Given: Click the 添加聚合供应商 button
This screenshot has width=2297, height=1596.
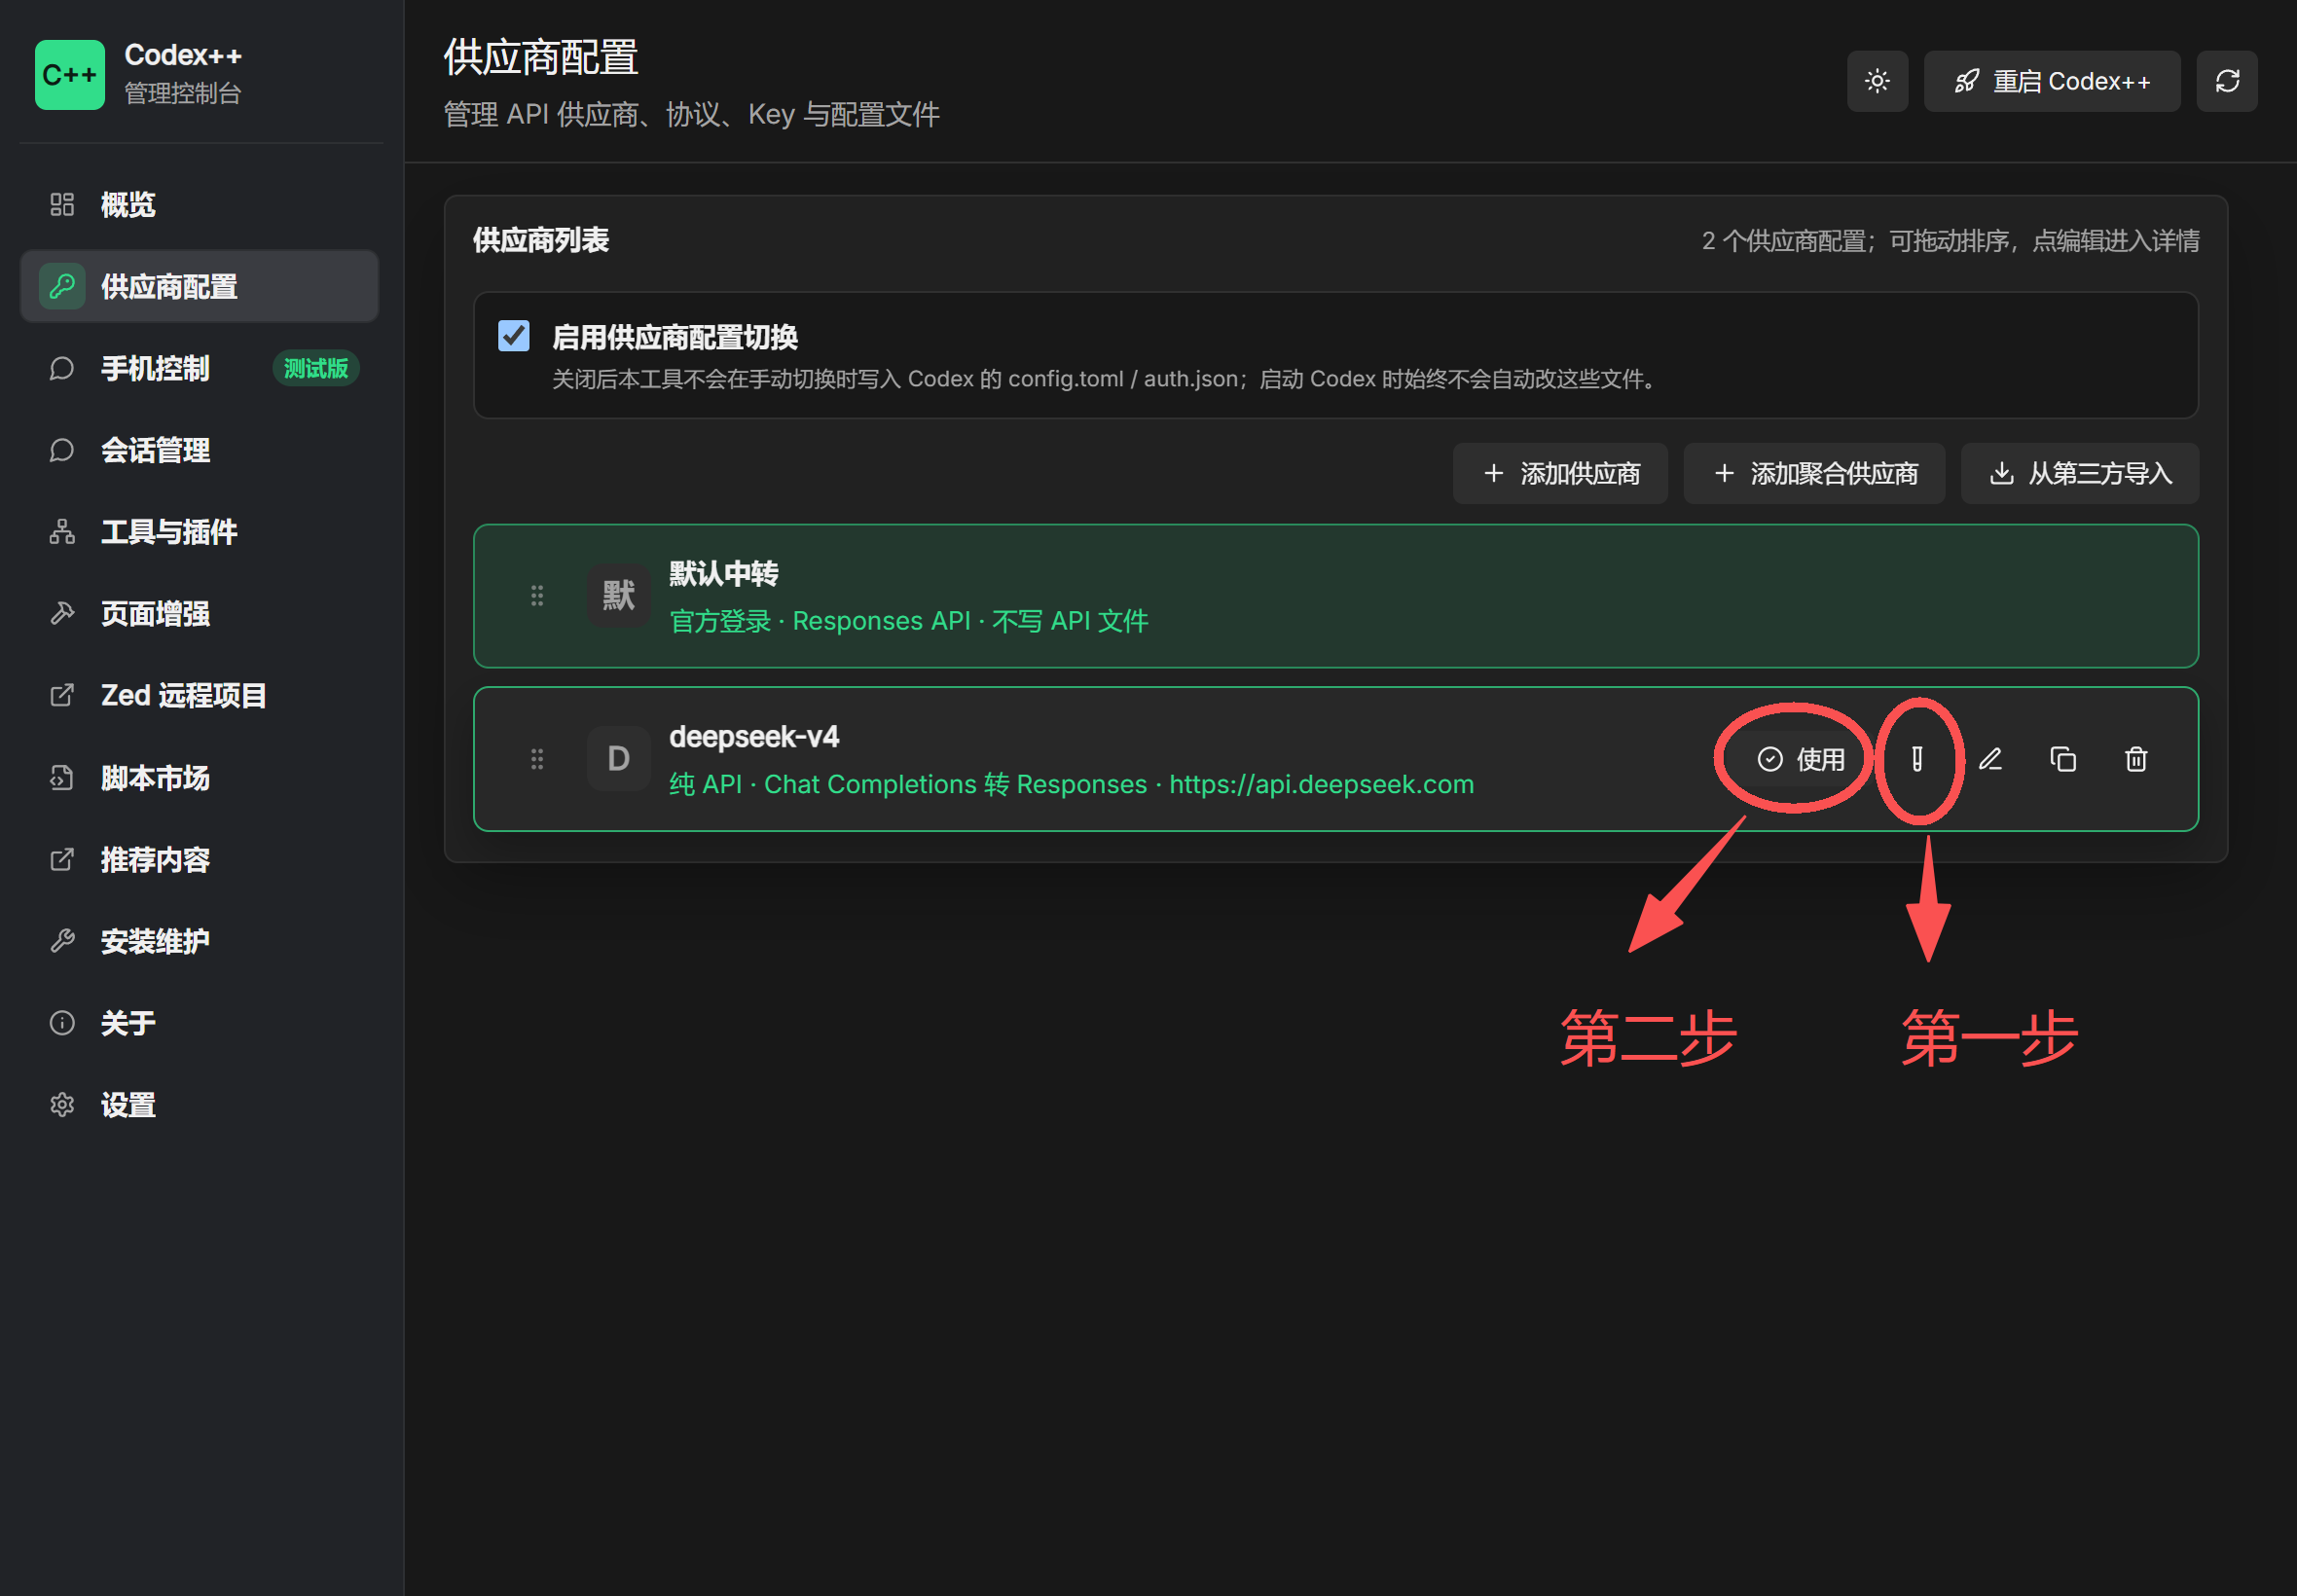Looking at the screenshot, I should pyautogui.click(x=1814, y=474).
